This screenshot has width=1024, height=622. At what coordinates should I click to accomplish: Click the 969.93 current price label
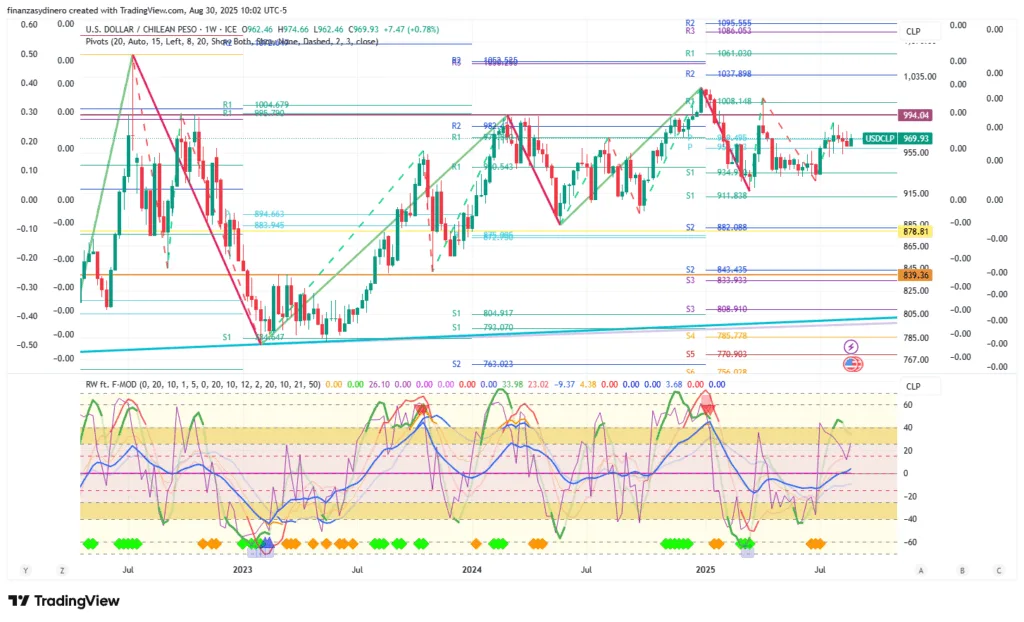tap(916, 139)
